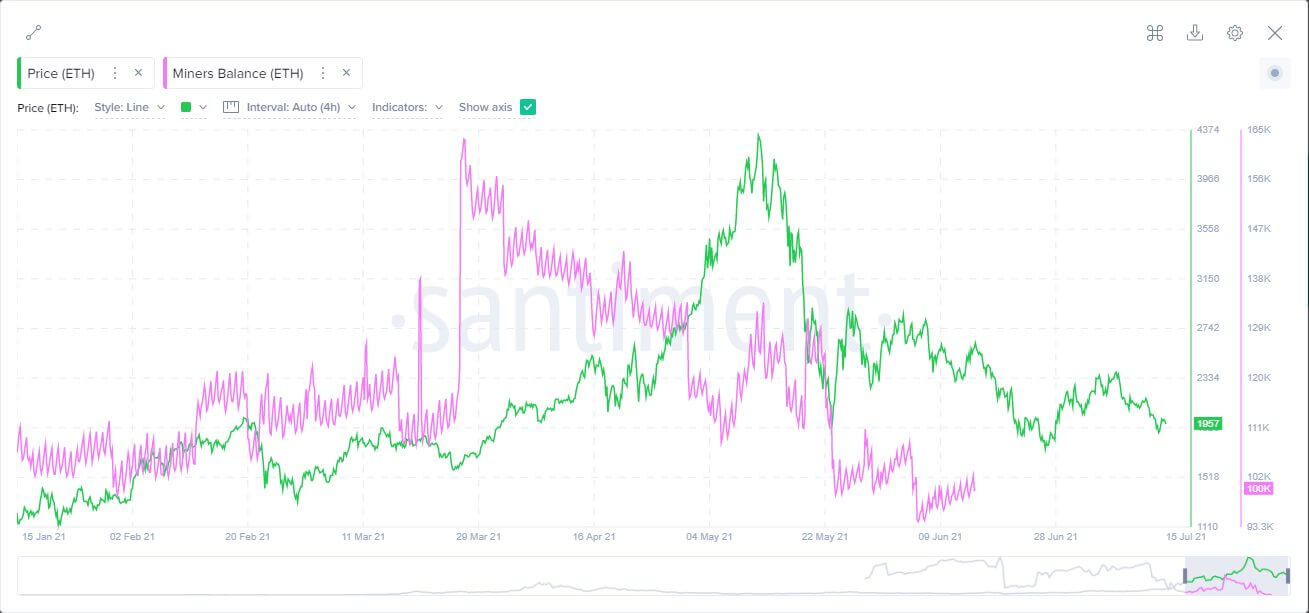Click the keyboard shortcuts command icon

1155,33
